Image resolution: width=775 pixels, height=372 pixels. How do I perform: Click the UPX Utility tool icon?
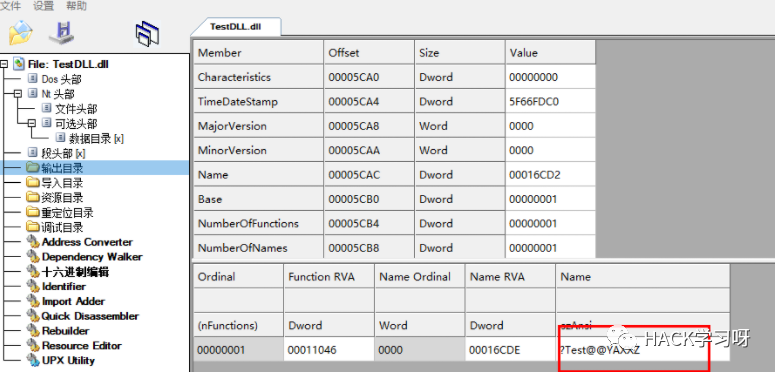click(x=33, y=361)
